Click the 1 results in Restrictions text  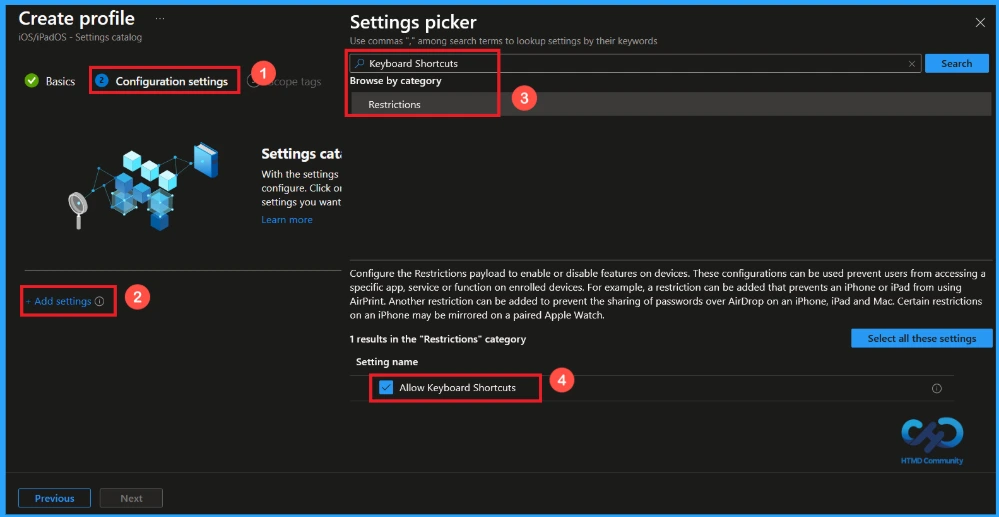pyautogui.click(x=438, y=340)
